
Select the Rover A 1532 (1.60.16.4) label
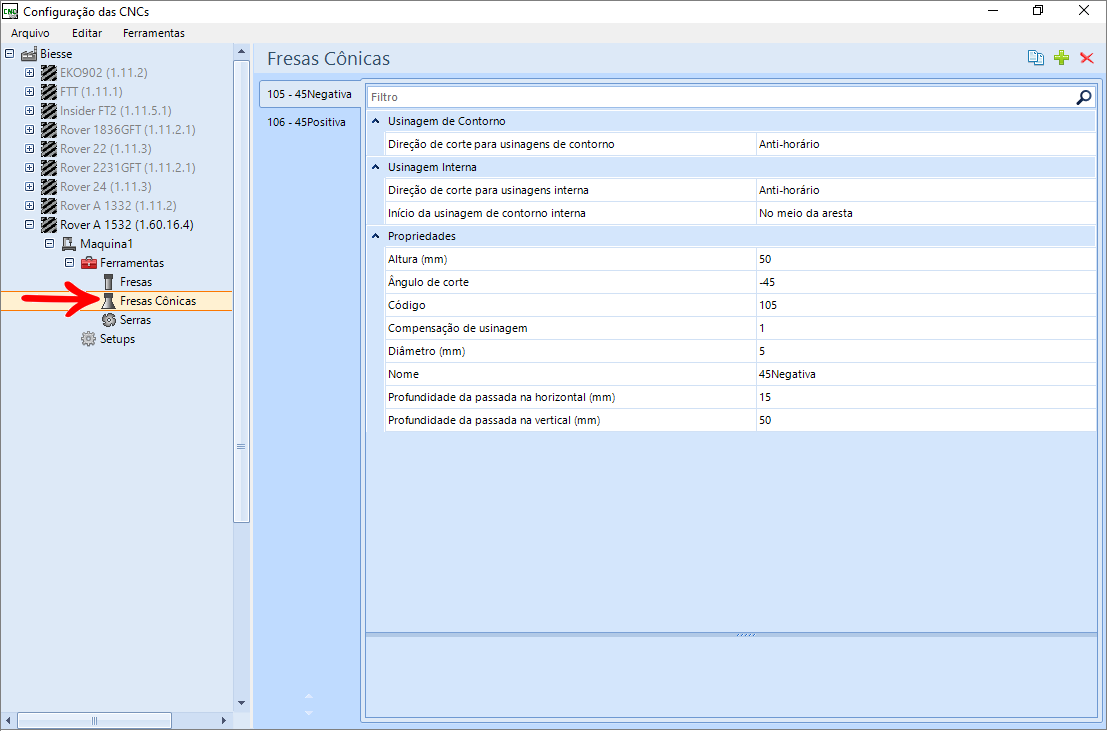tap(127, 225)
